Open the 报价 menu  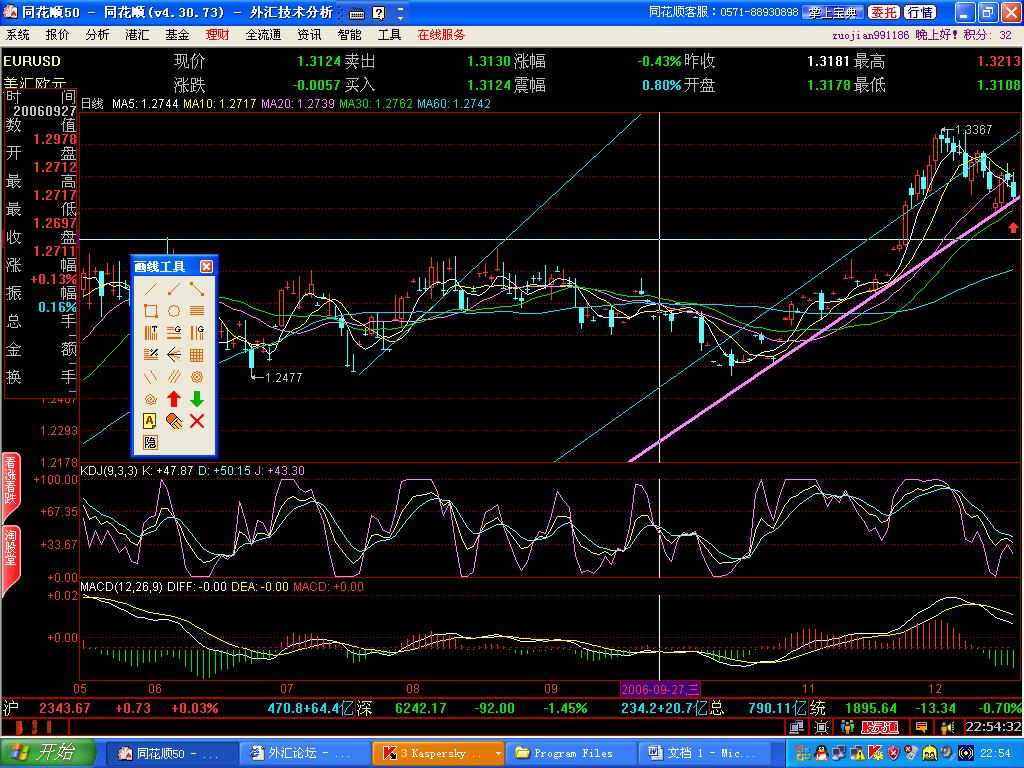coord(57,35)
